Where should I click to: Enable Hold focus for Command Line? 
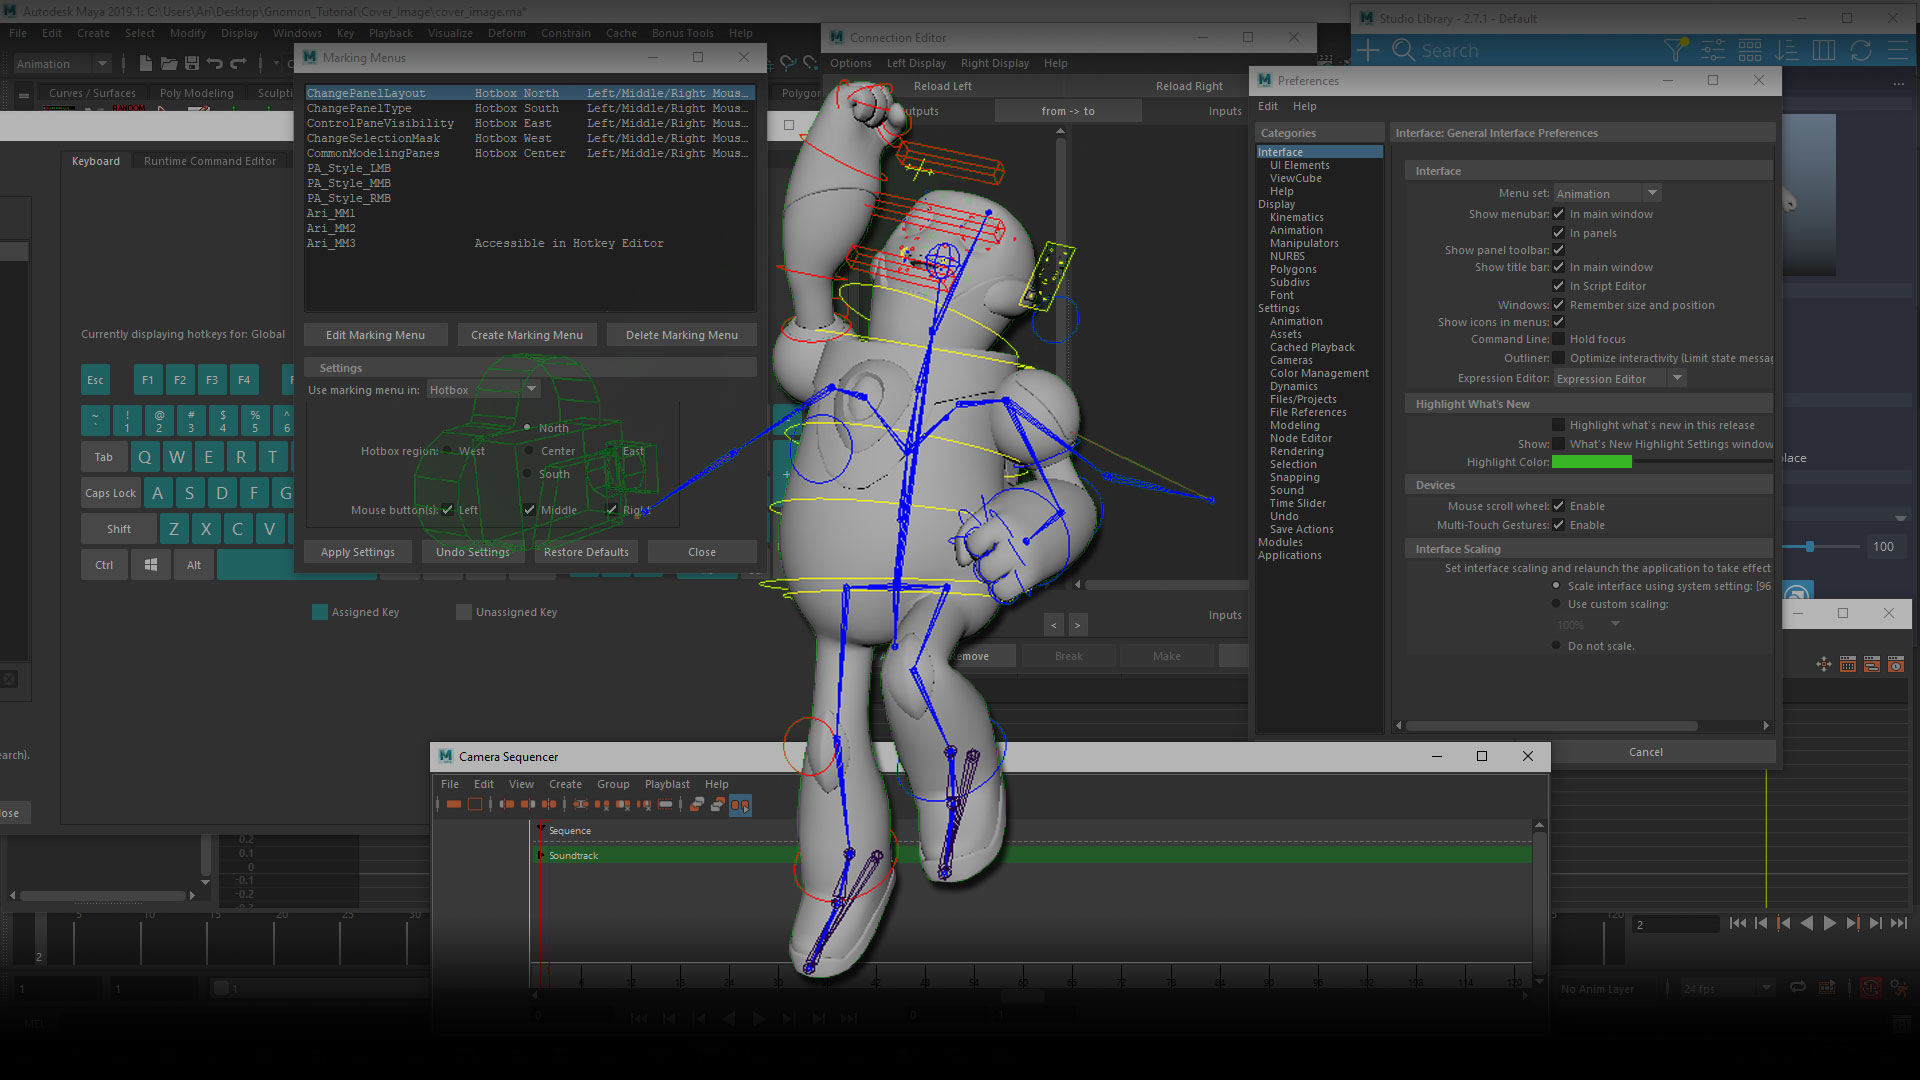1558,339
